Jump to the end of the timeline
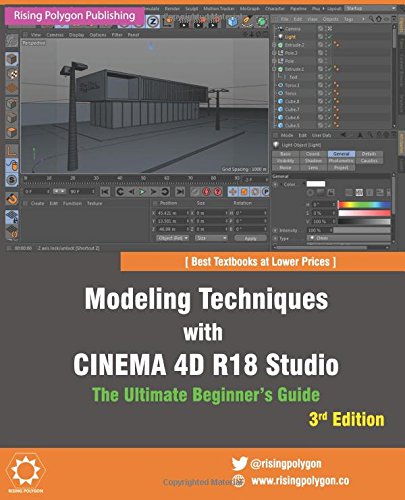This screenshot has width=405, height=500. click(180, 192)
